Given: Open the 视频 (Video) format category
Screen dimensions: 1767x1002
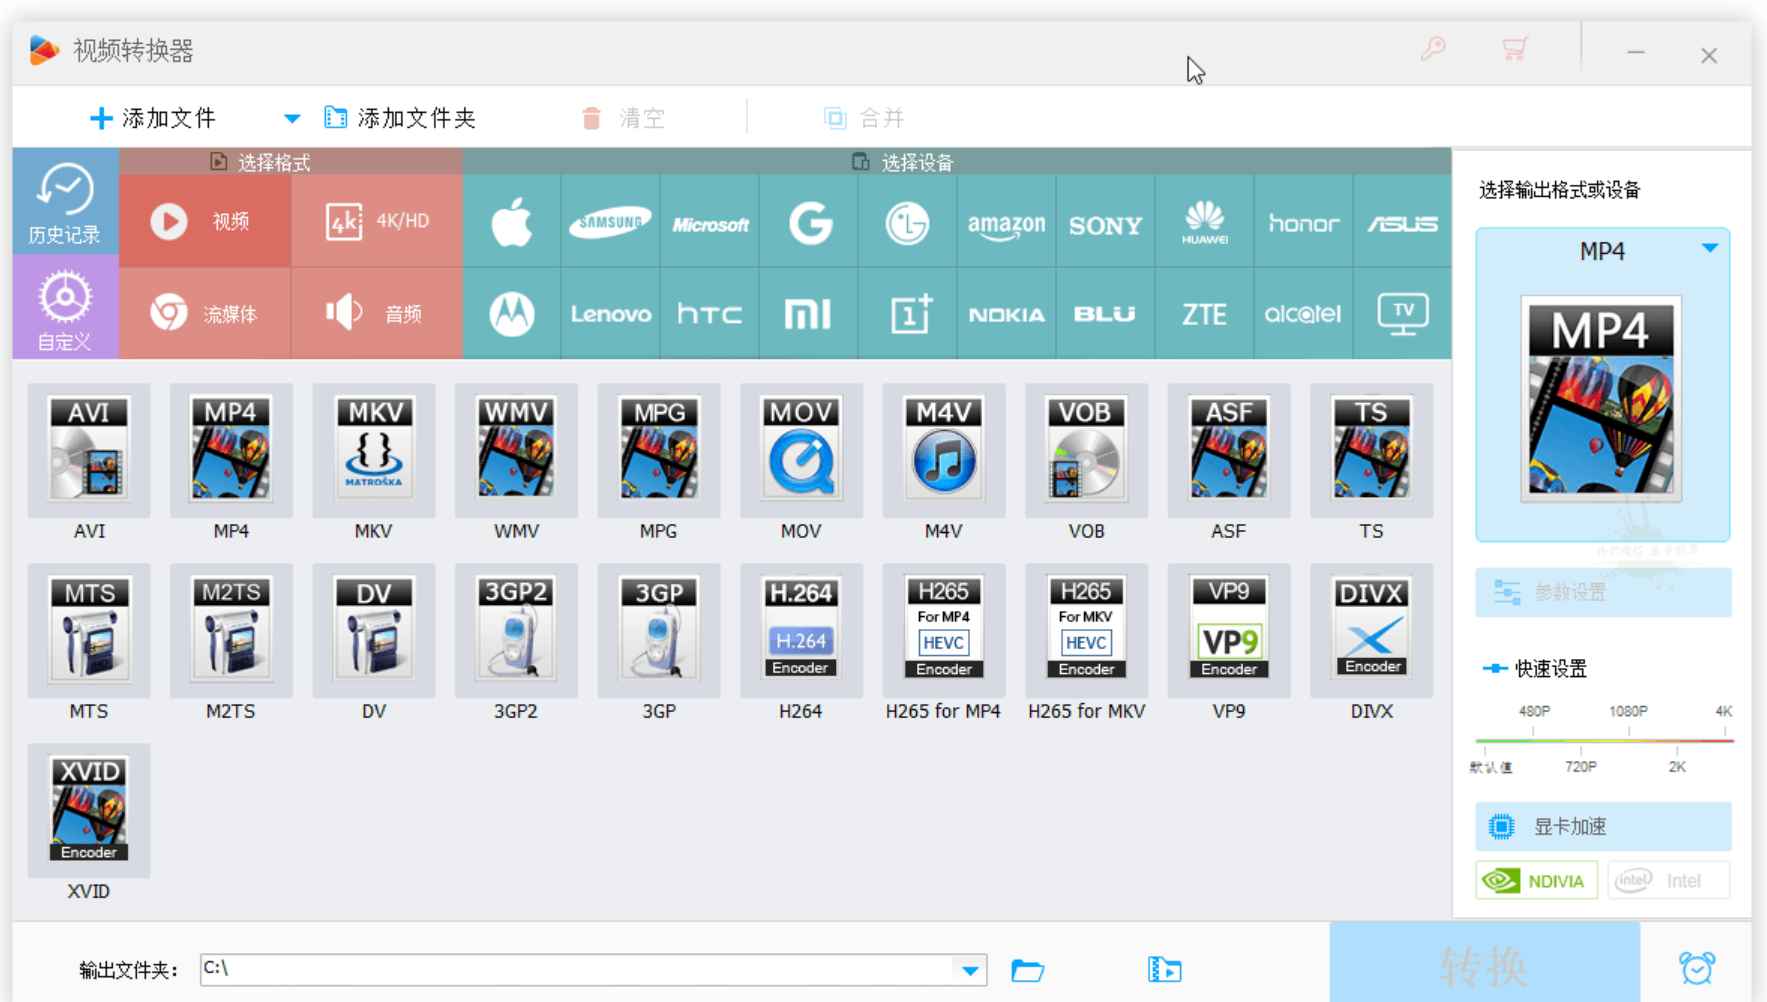Looking at the screenshot, I should (205, 222).
